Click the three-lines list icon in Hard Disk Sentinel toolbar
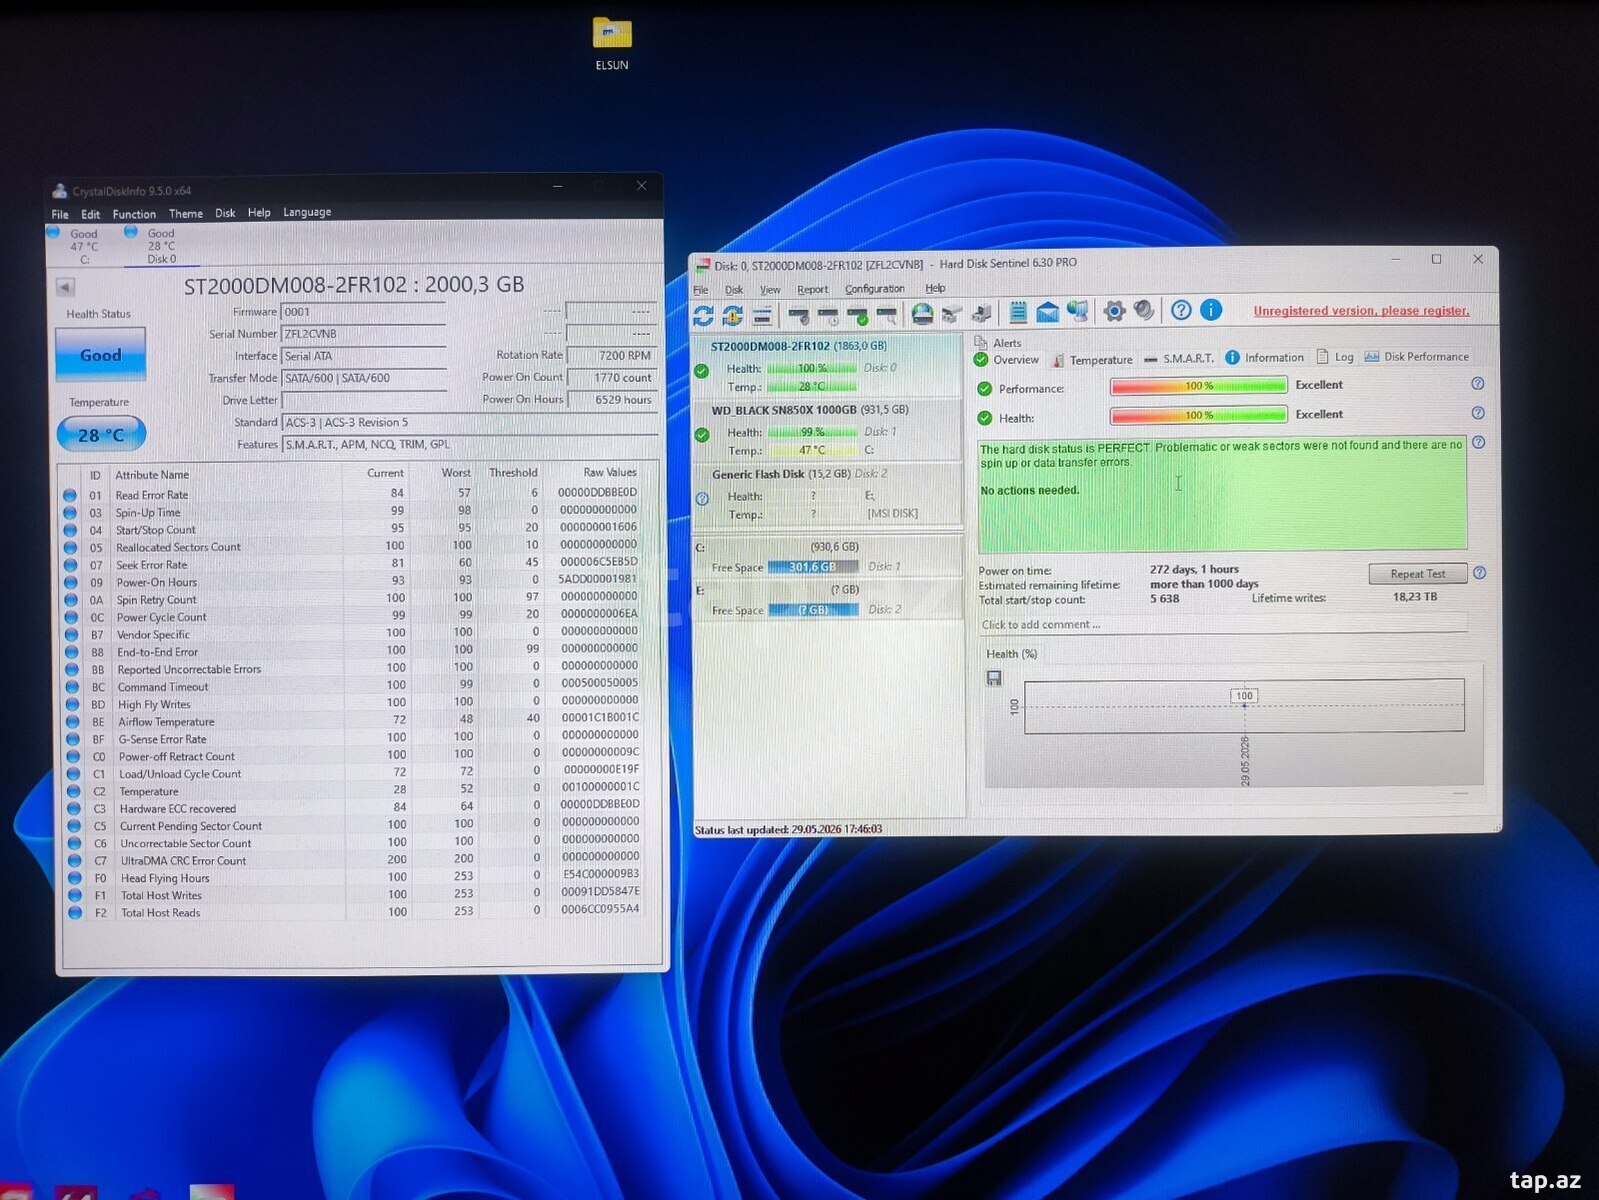Viewport: 1599px width, 1200px height. coord(762,316)
